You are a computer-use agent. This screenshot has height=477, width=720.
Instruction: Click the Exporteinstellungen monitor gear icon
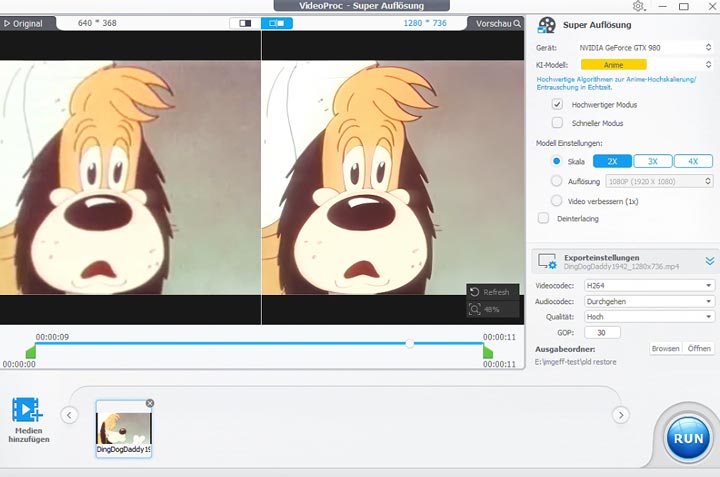coord(547,261)
